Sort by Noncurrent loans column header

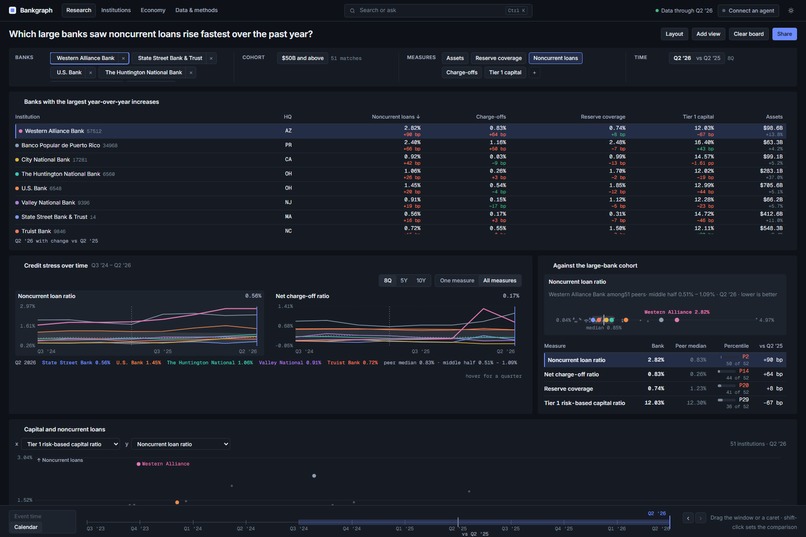point(396,117)
